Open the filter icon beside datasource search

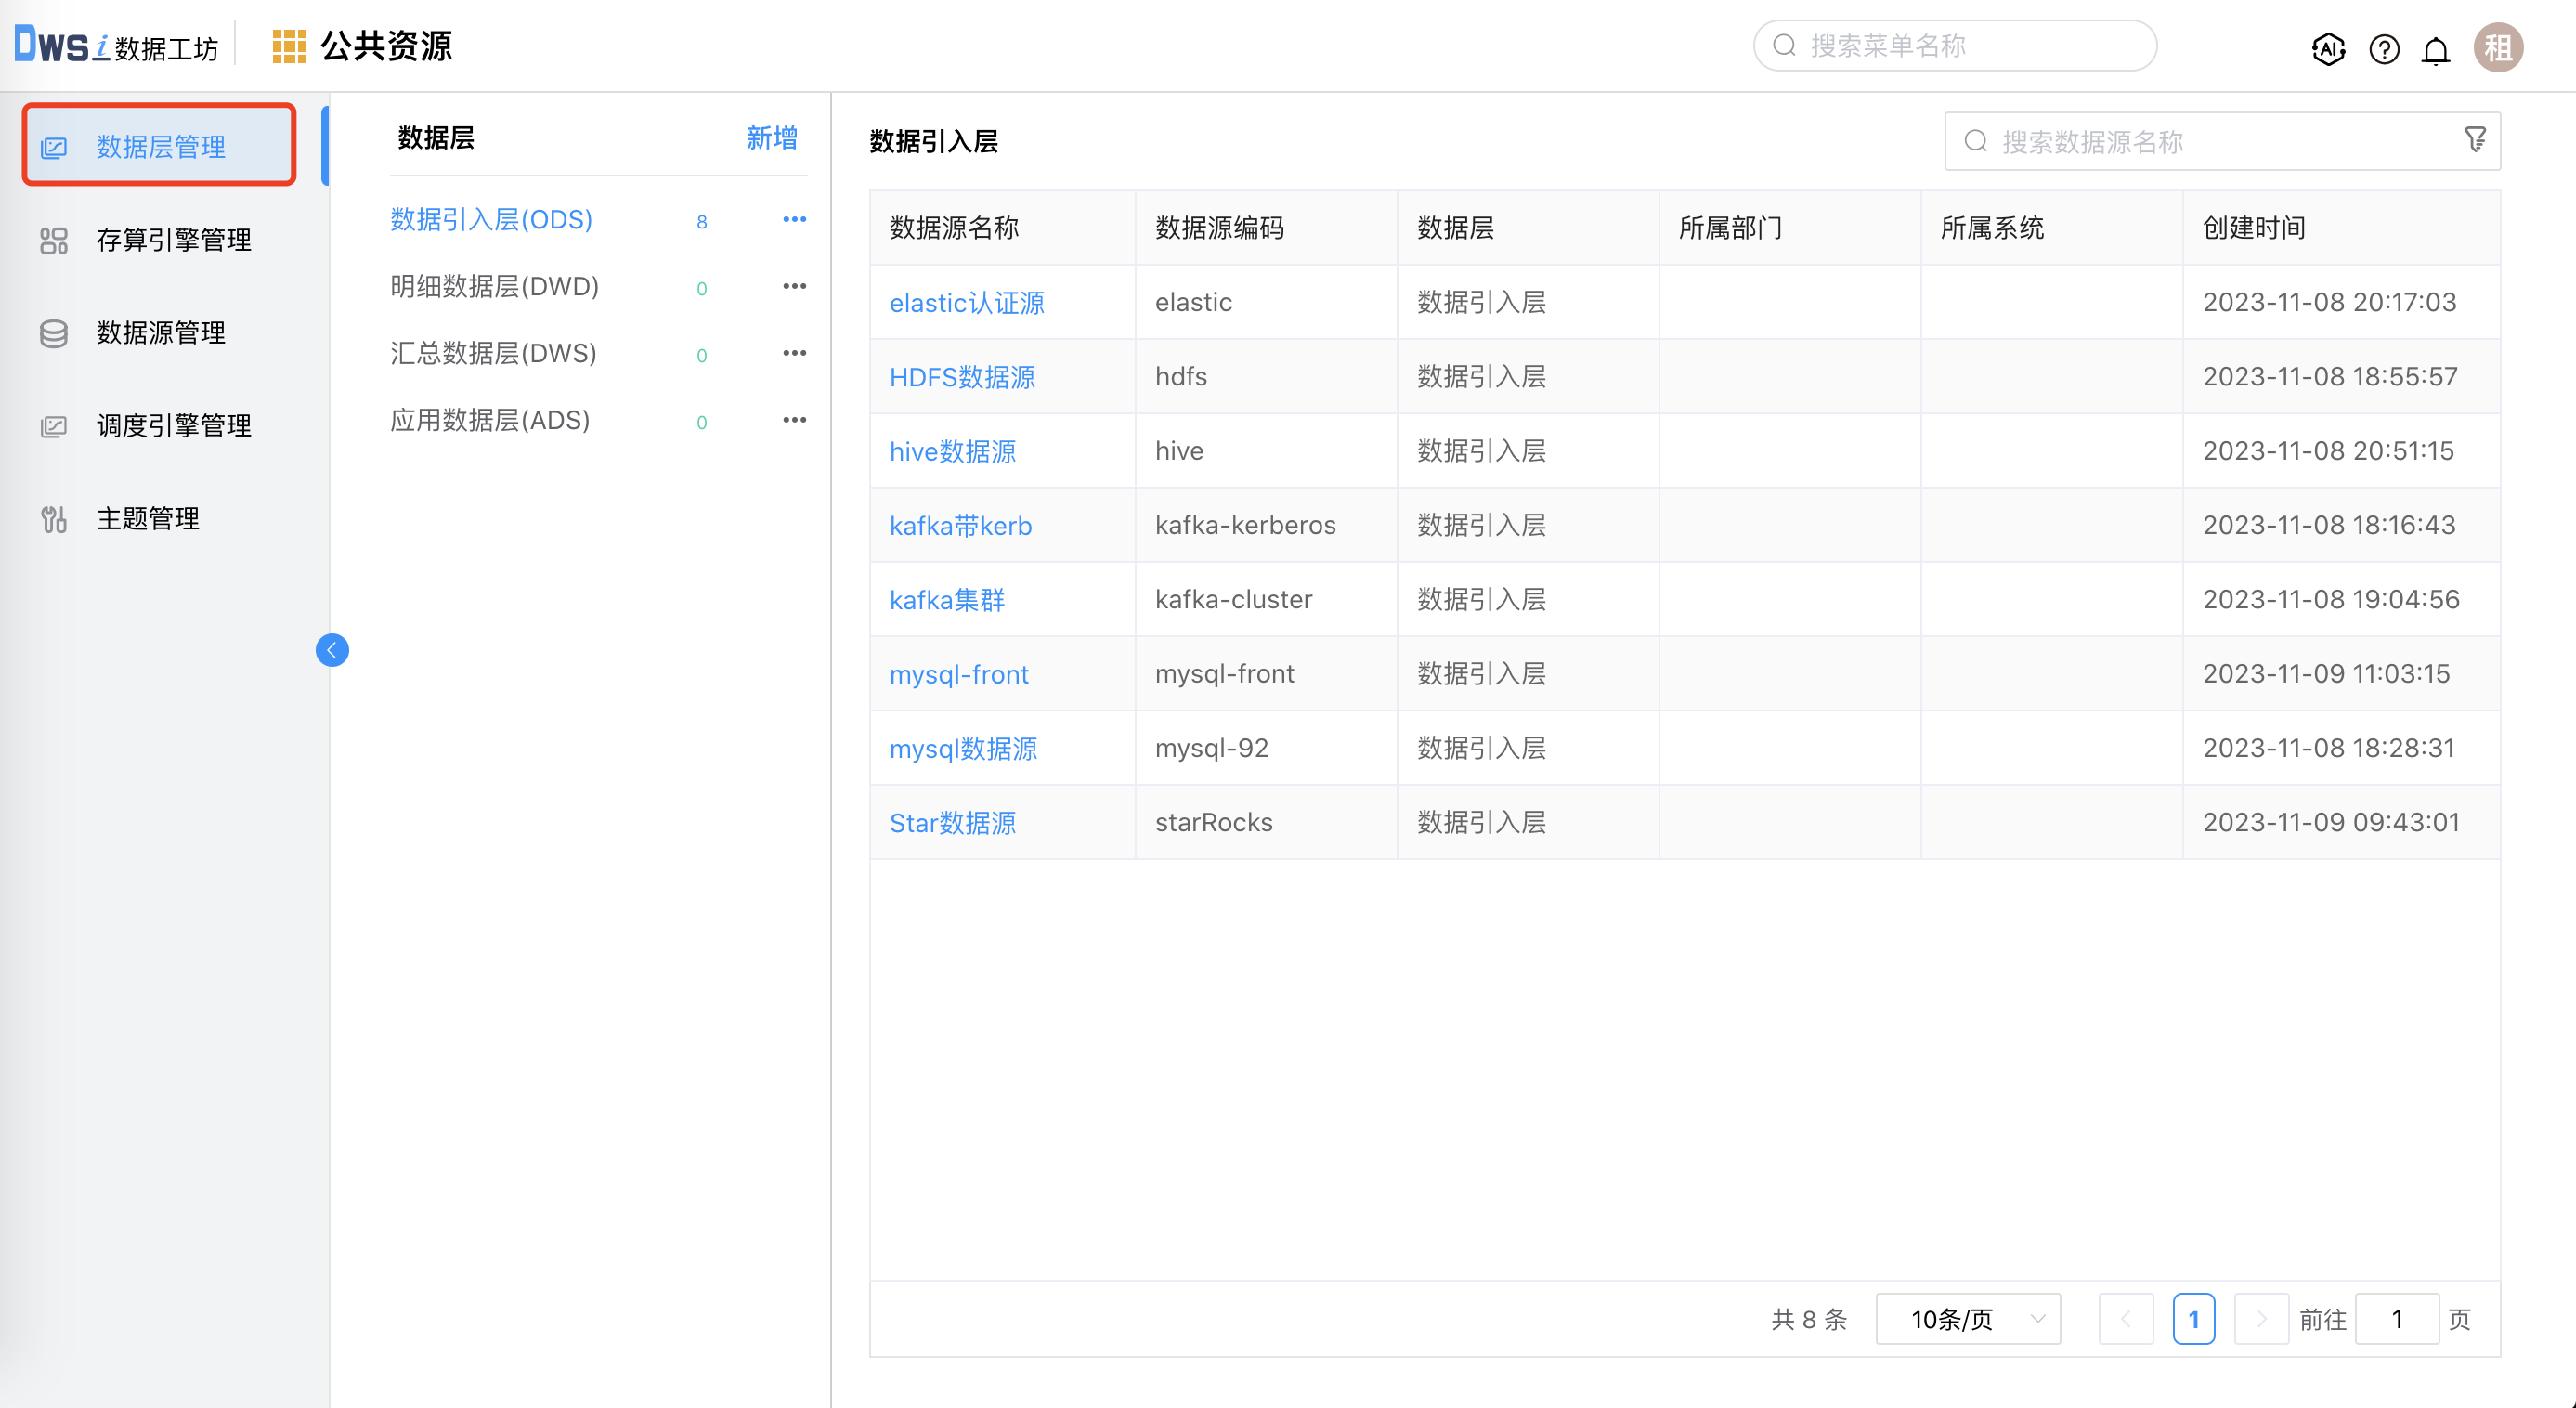coord(2475,139)
